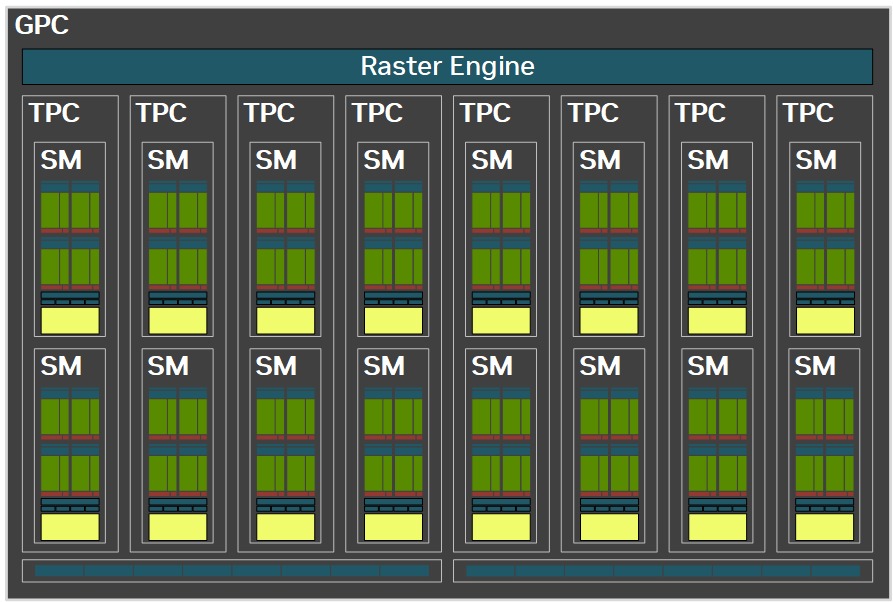Click the lower SM label in the fourth TPC
Image resolution: width=893 pixels, height=602 pixels.
pos(384,366)
